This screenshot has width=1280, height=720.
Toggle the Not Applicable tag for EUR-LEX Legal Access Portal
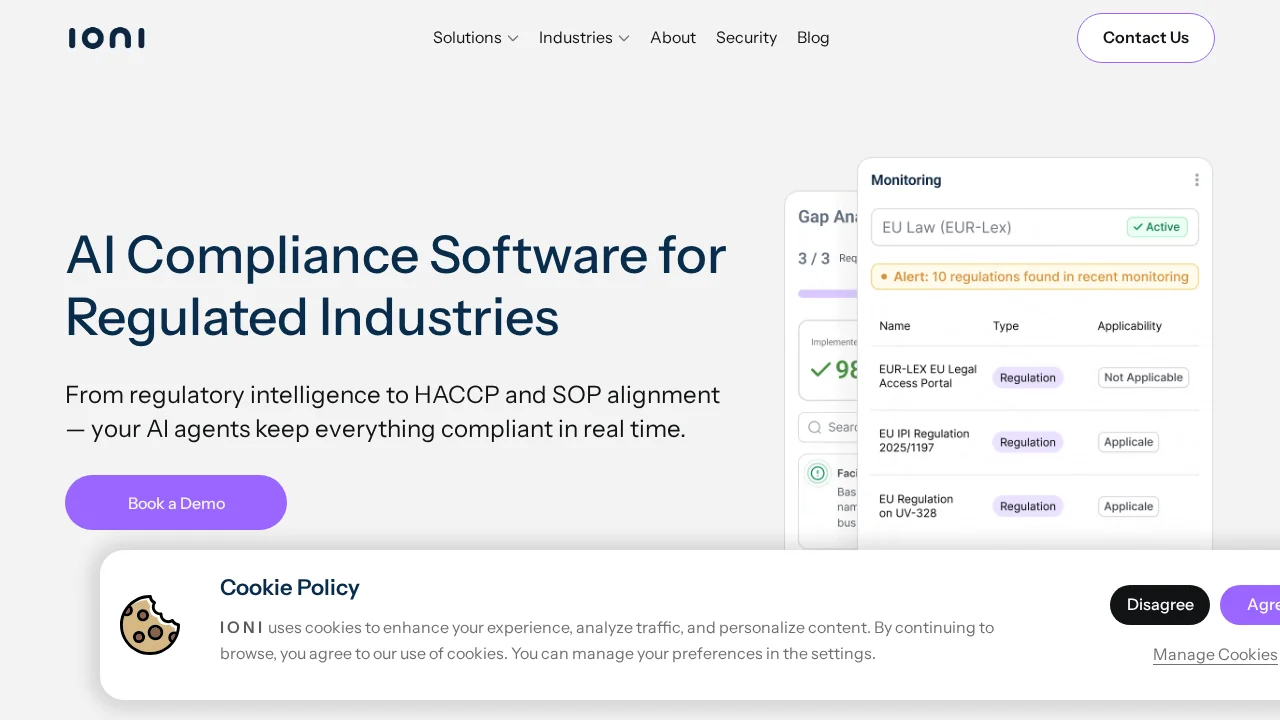pos(1143,377)
